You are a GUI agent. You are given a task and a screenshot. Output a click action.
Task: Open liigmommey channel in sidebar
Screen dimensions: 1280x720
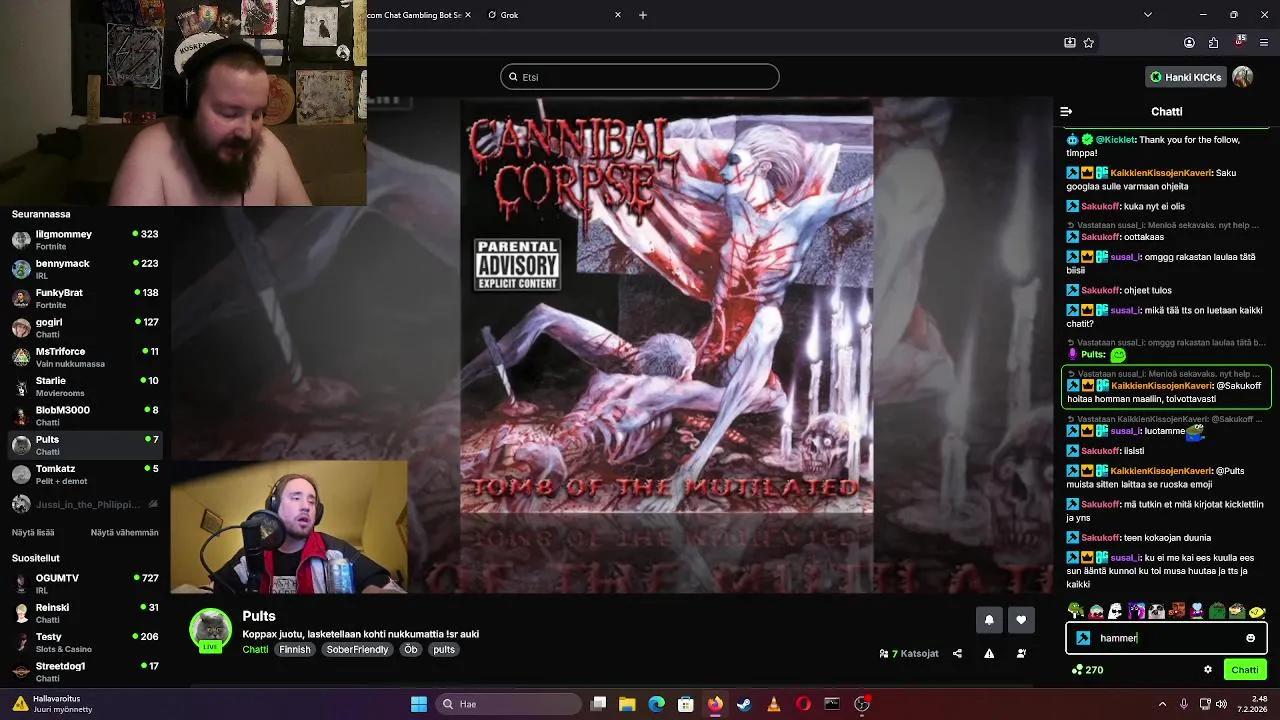[x=85, y=240]
